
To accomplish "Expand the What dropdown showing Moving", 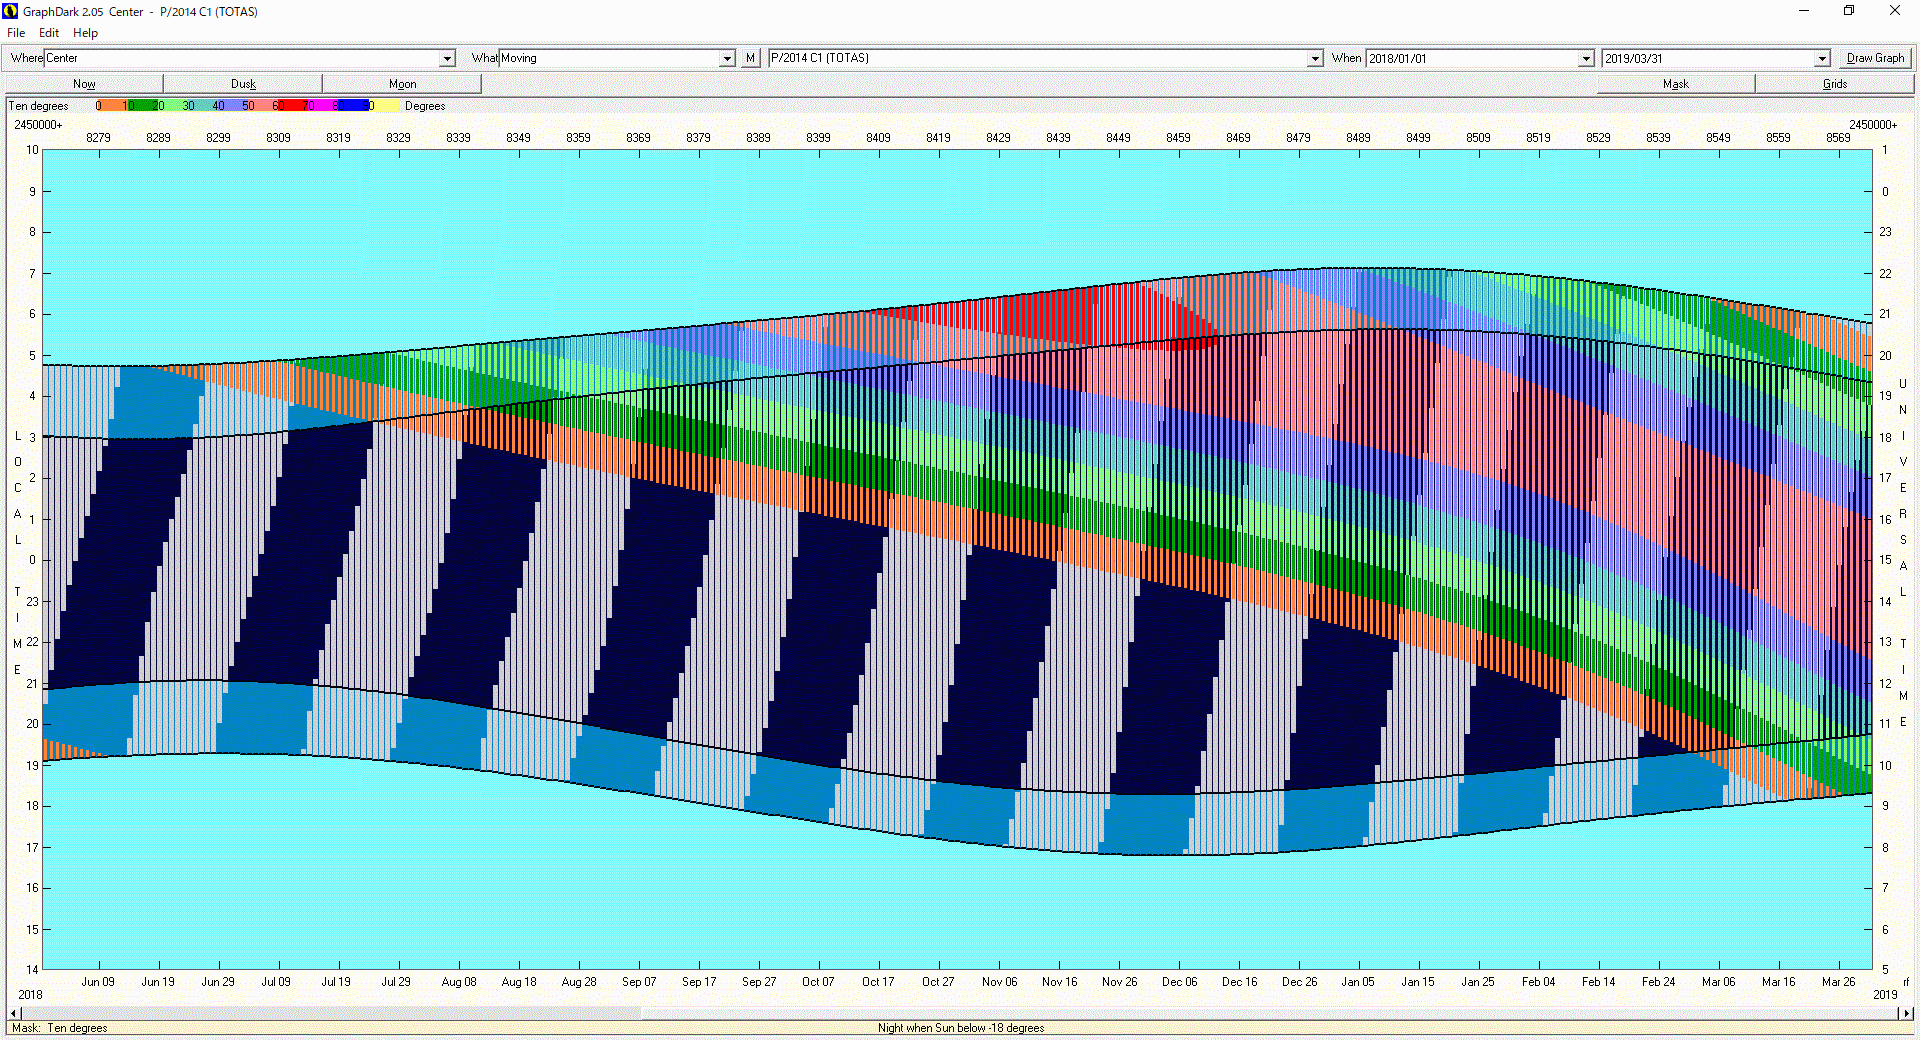I will (x=727, y=59).
